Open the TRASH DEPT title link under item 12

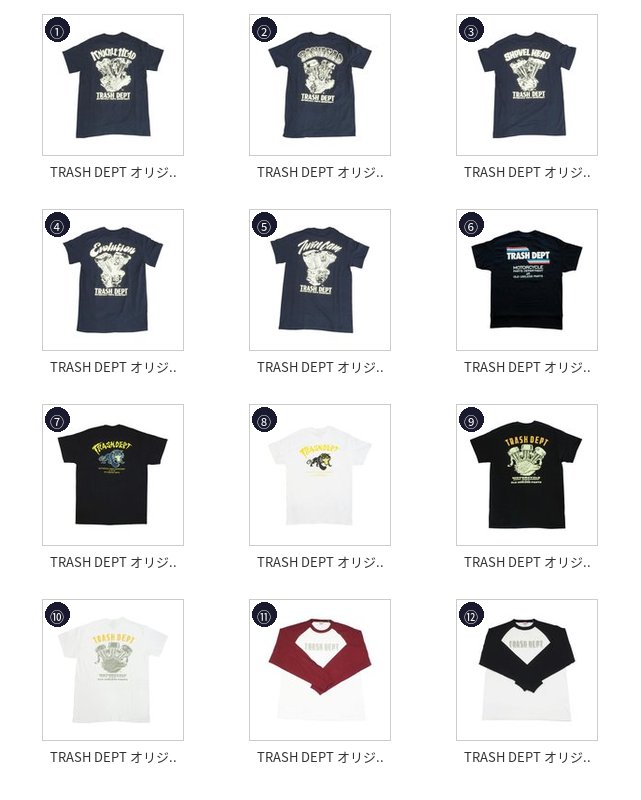pyautogui.click(x=527, y=757)
